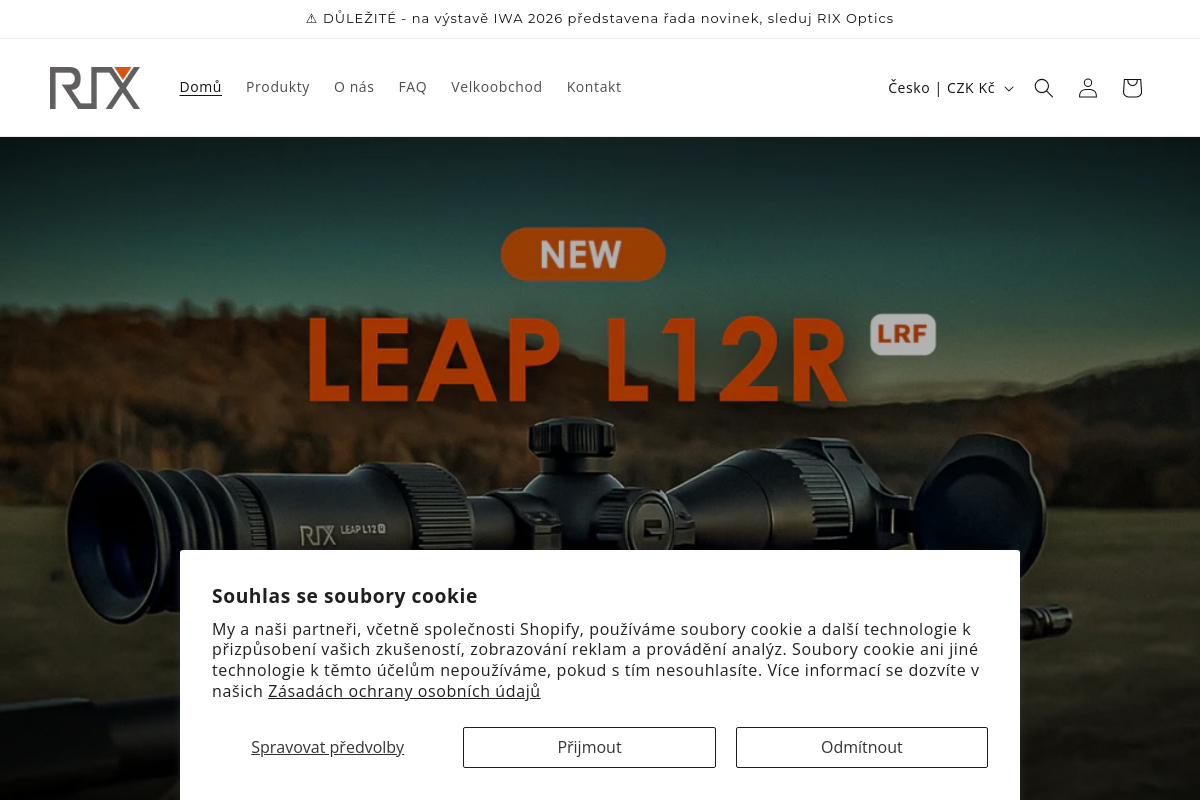Open the FAQ menu item
The width and height of the screenshot is (1200, 800).
coord(412,87)
